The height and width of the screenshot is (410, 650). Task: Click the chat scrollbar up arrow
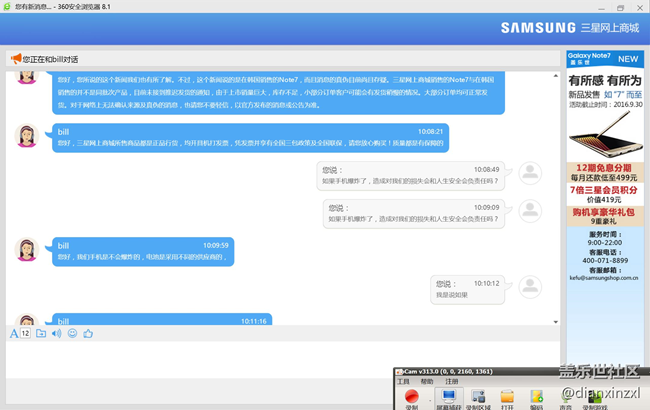tap(555, 76)
